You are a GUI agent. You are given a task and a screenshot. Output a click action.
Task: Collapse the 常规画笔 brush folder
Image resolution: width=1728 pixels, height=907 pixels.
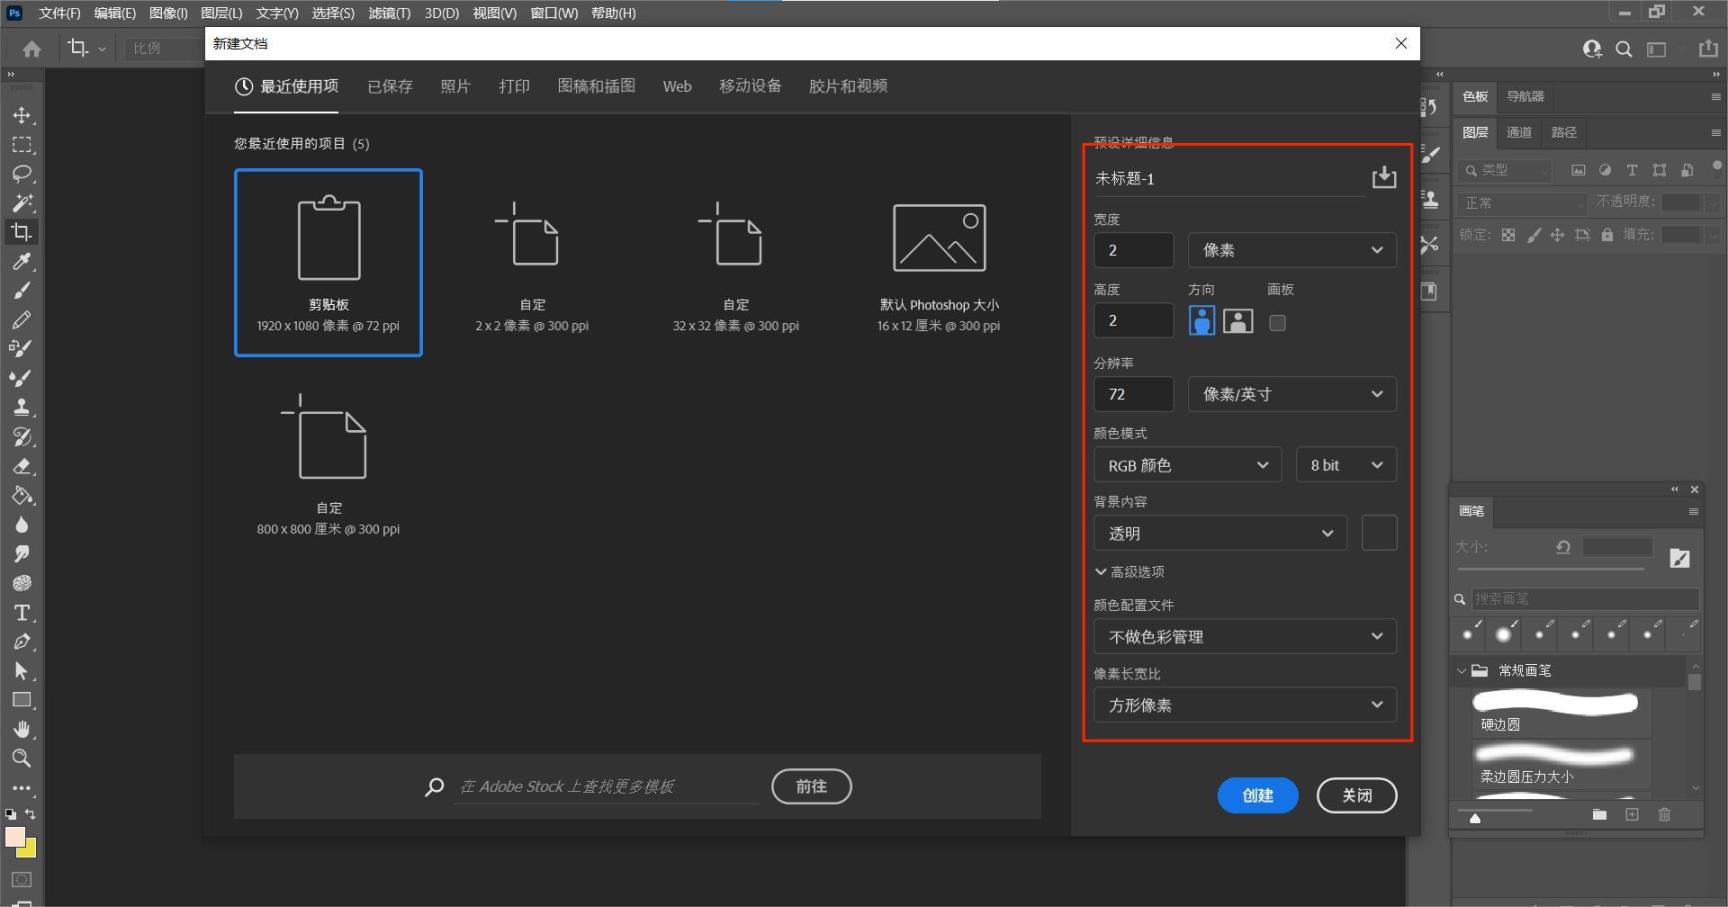tap(1462, 671)
